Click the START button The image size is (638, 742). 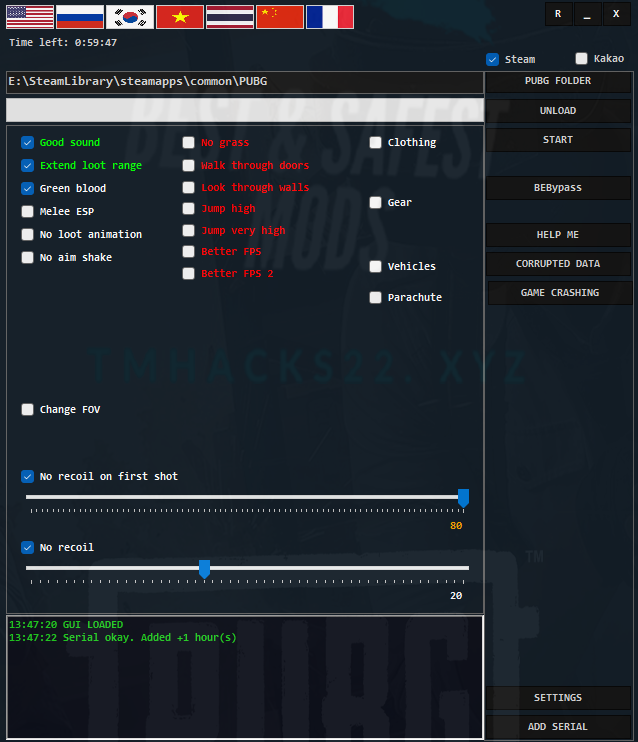coord(558,140)
